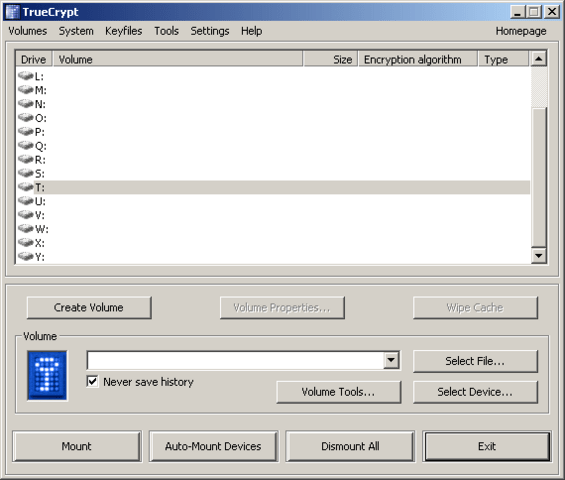Open the Settings menu

coord(210,31)
